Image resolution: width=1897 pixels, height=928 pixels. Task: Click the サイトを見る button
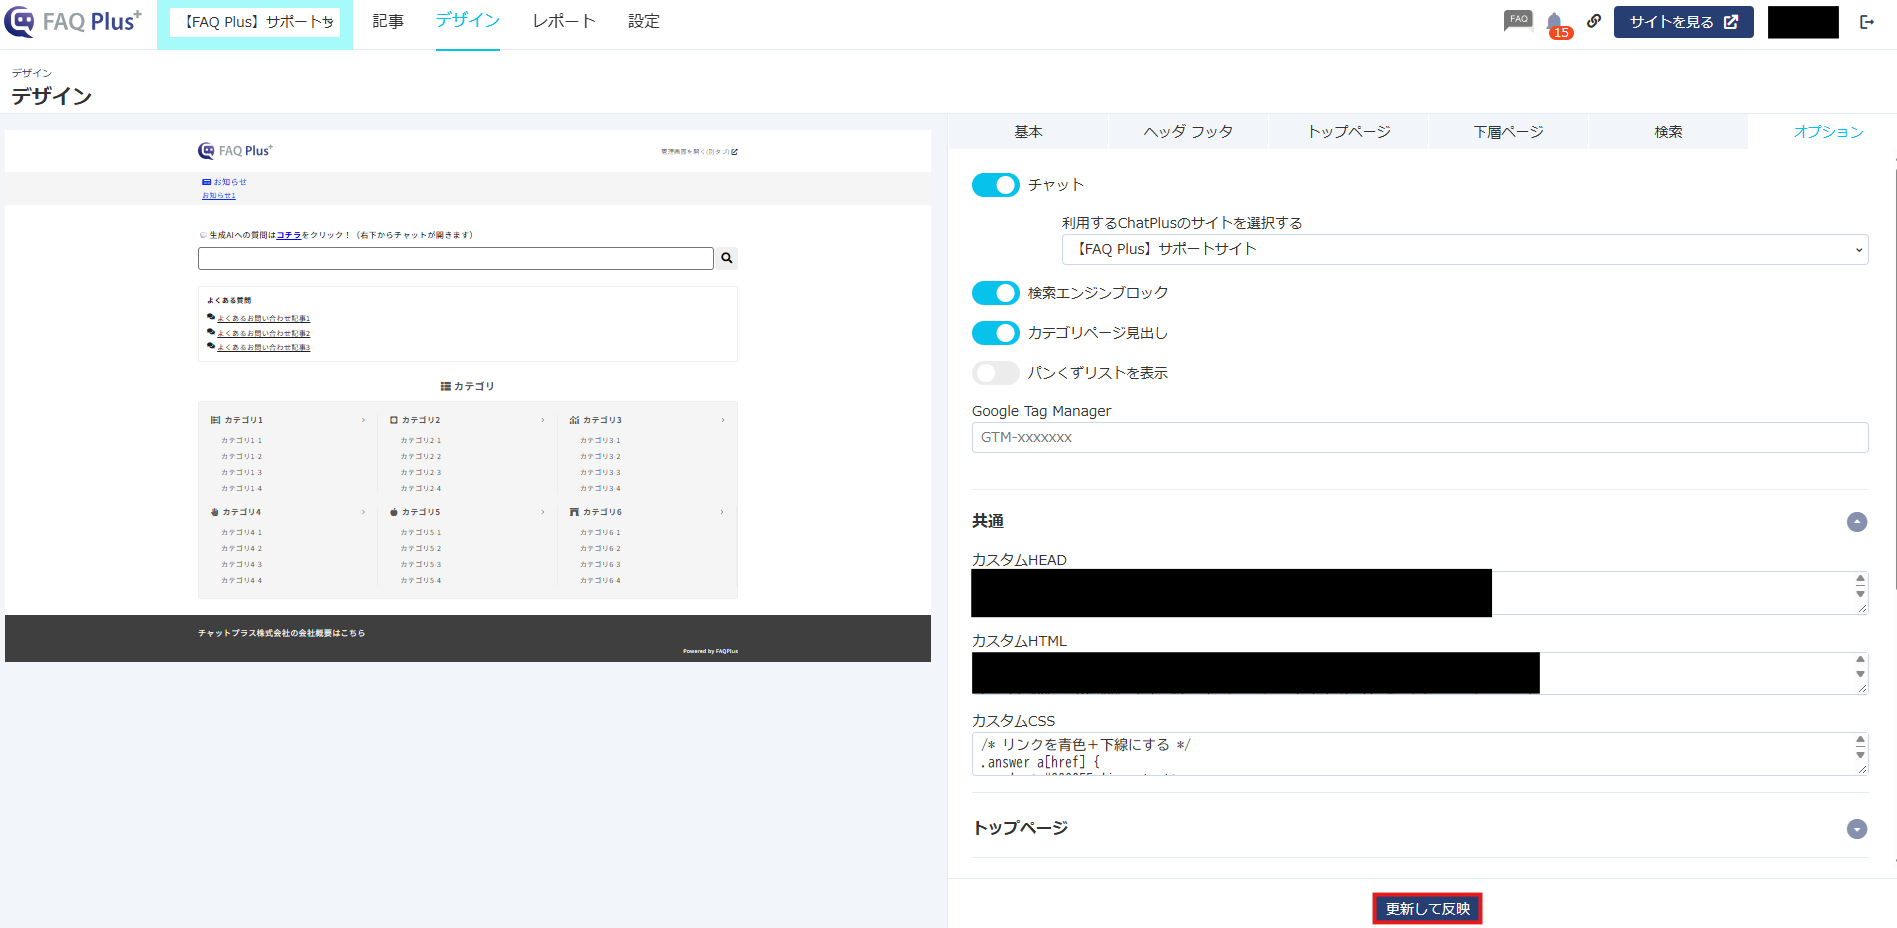click(1683, 22)
